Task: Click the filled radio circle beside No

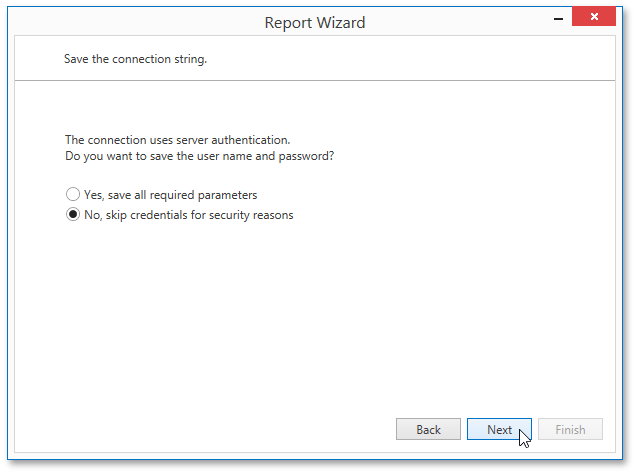Action: (x=73, y=214)
